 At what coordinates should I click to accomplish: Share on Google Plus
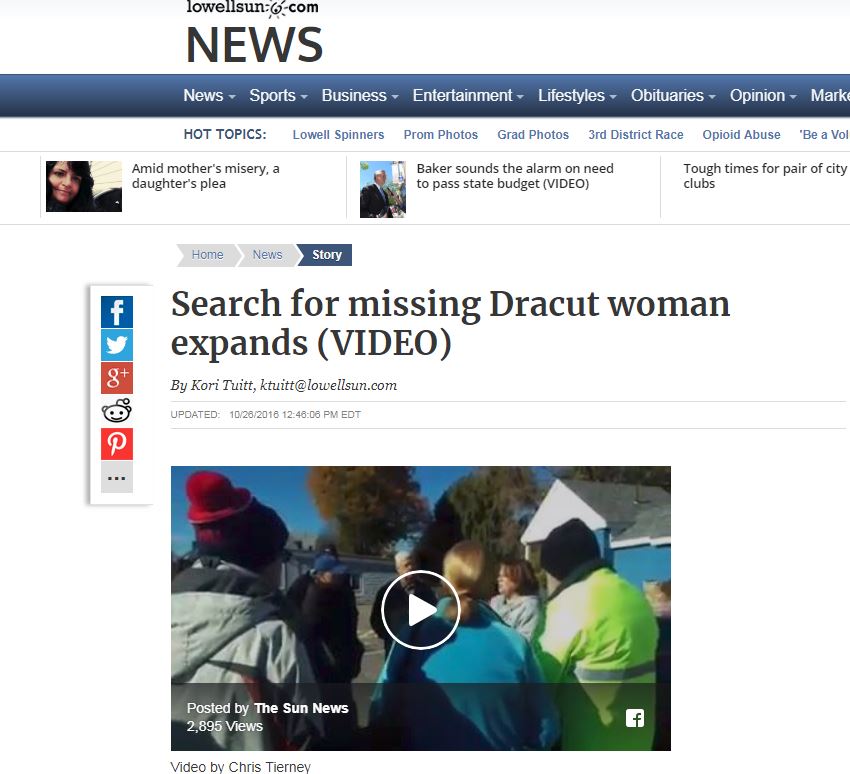tap(117, 378)
